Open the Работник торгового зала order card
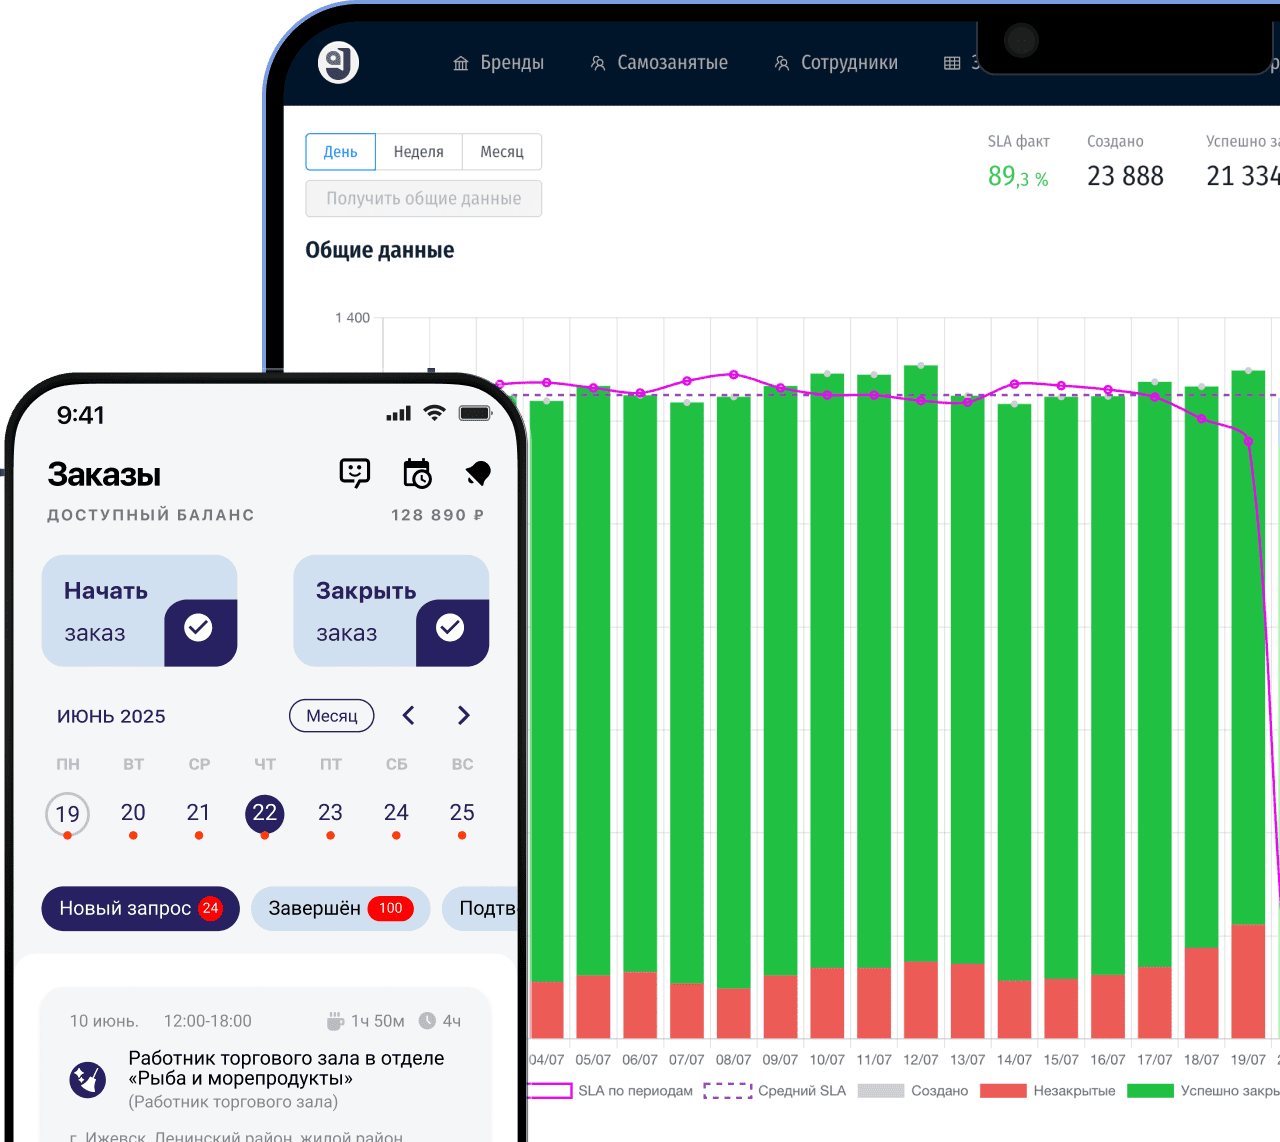 point(266,1065)
